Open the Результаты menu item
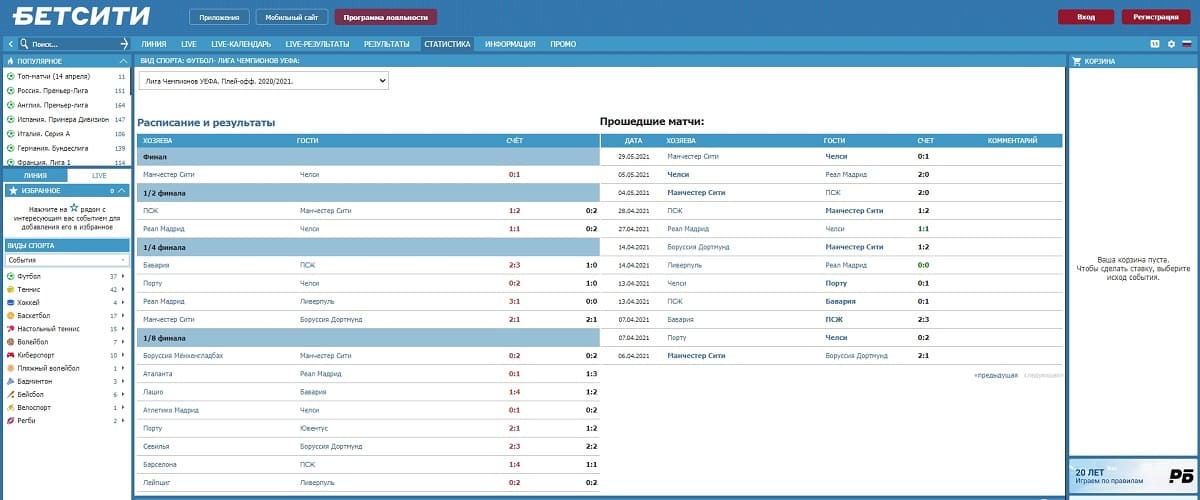The height and width of the screenshot is (500, 1200). pos(386,44)
